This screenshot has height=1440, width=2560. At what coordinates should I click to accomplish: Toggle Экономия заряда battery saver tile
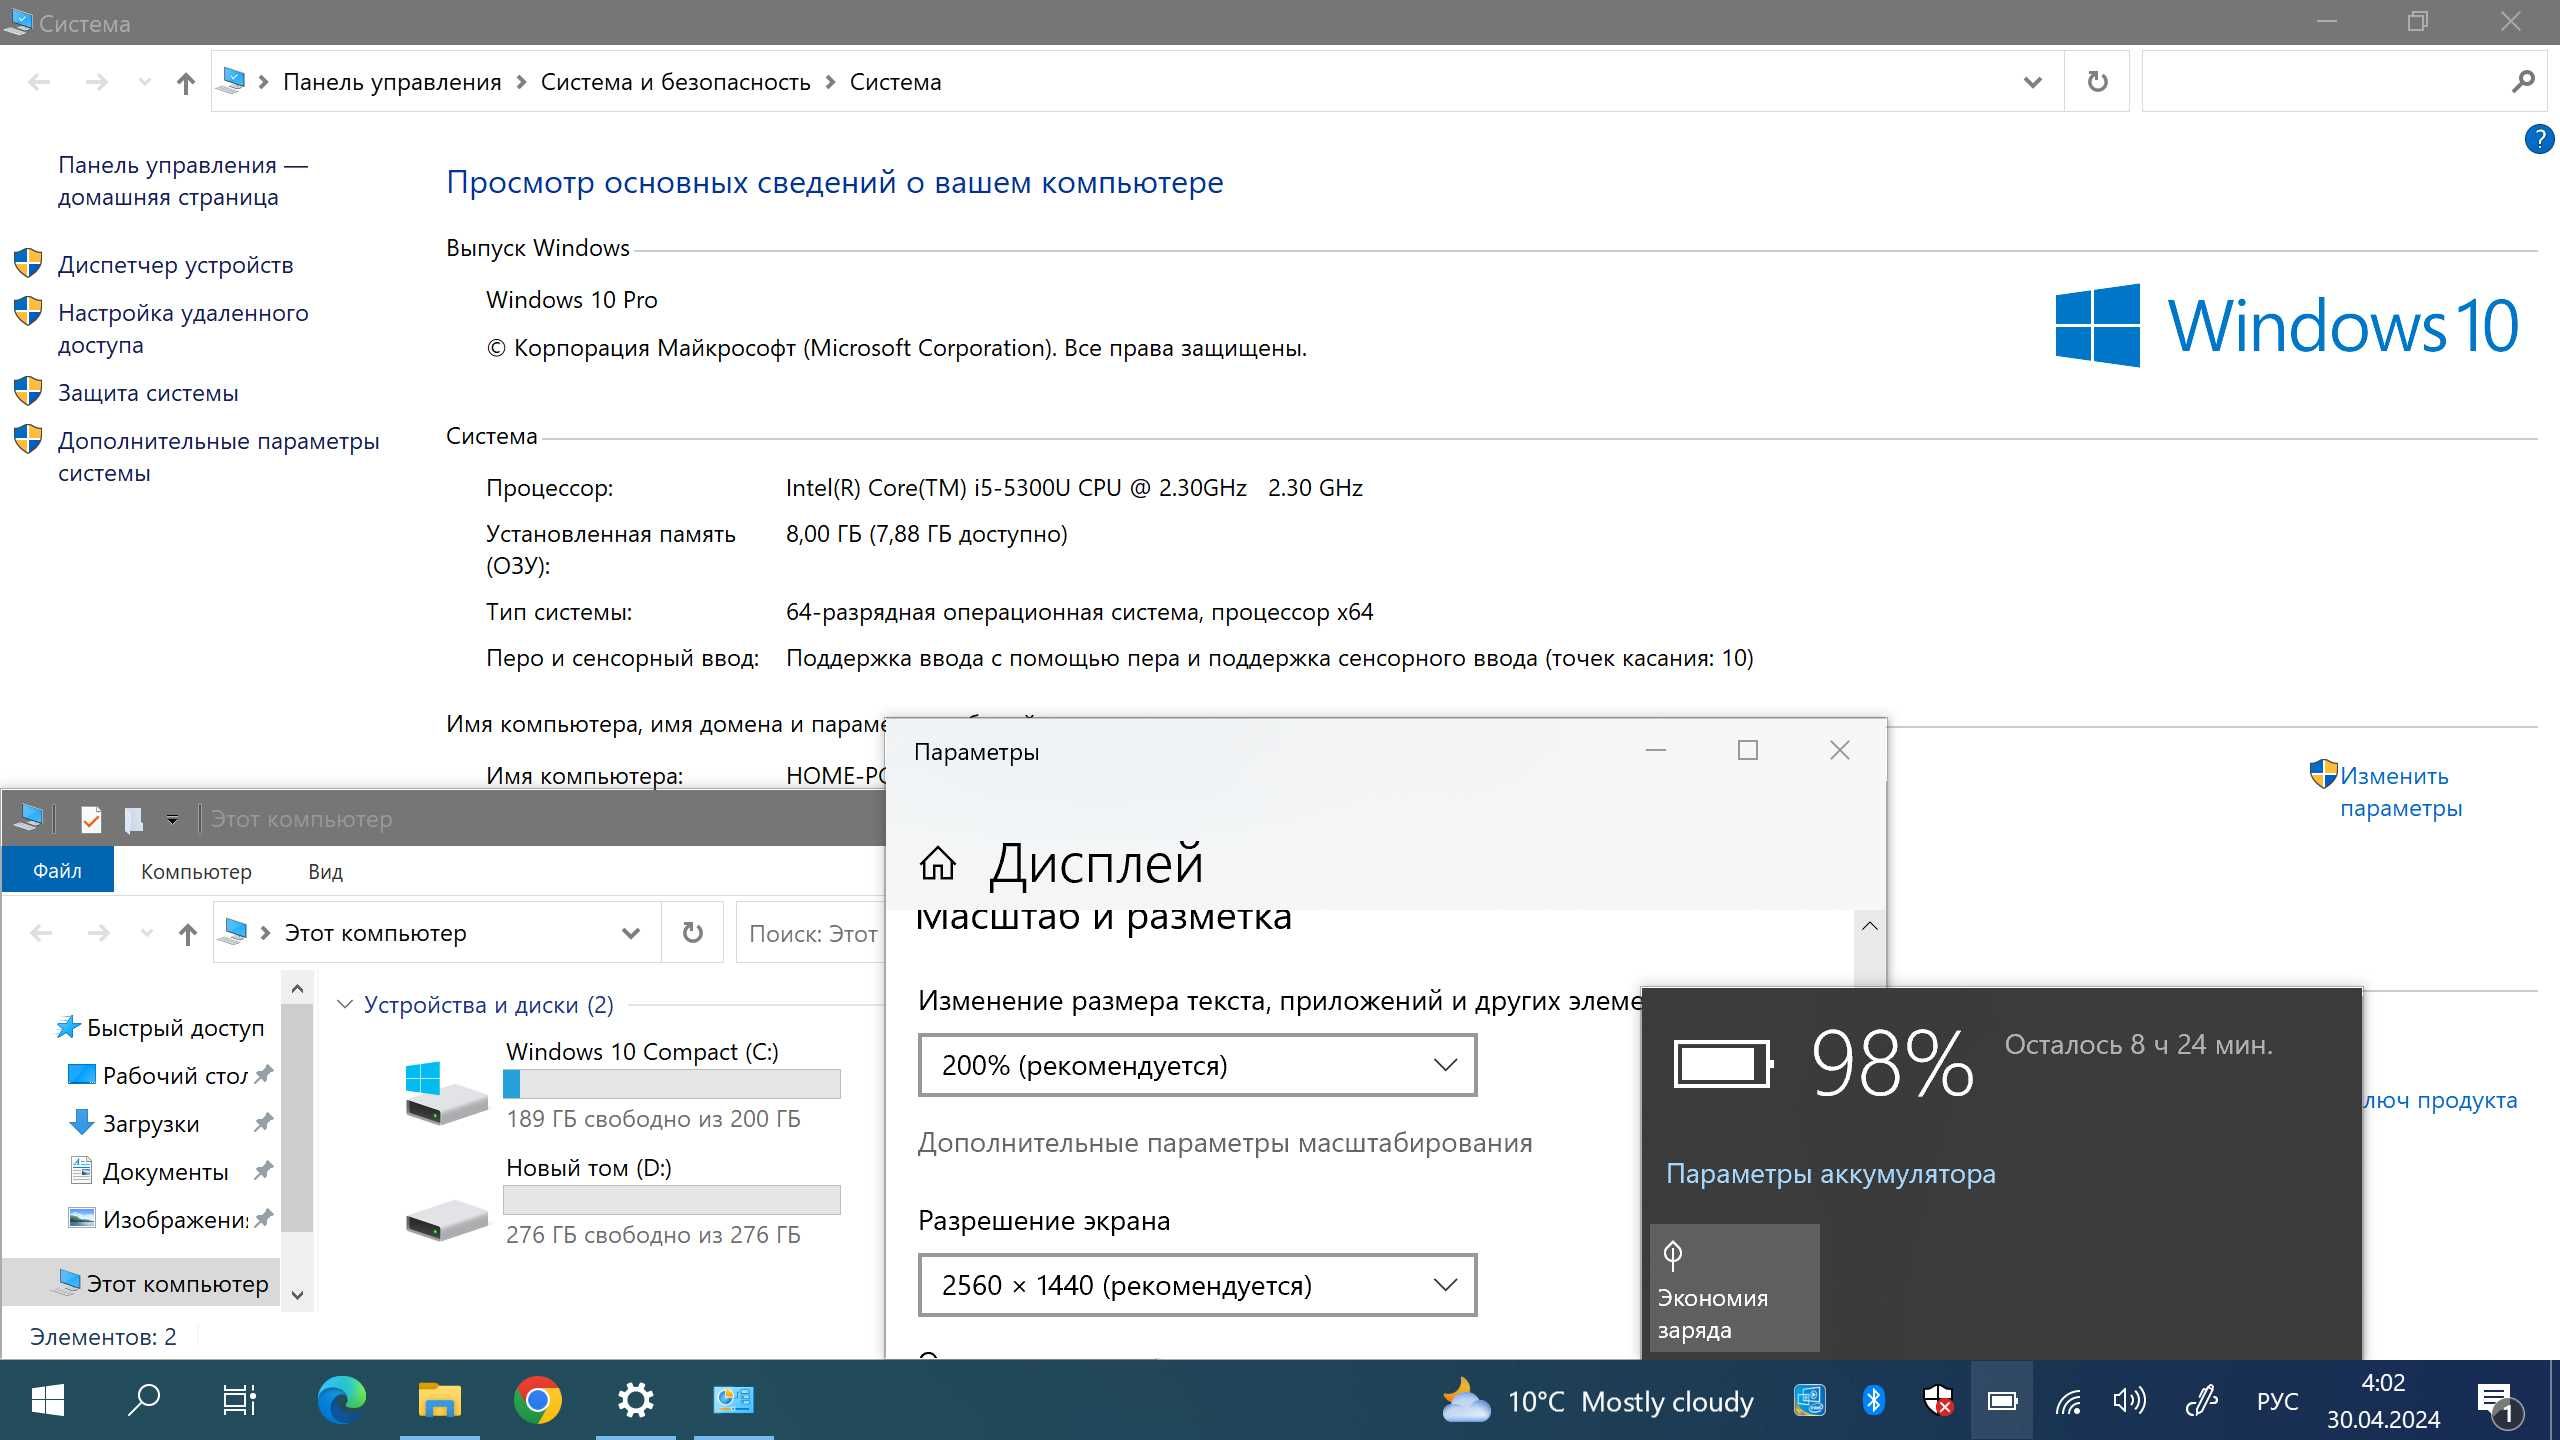tap(1734, 1288)
